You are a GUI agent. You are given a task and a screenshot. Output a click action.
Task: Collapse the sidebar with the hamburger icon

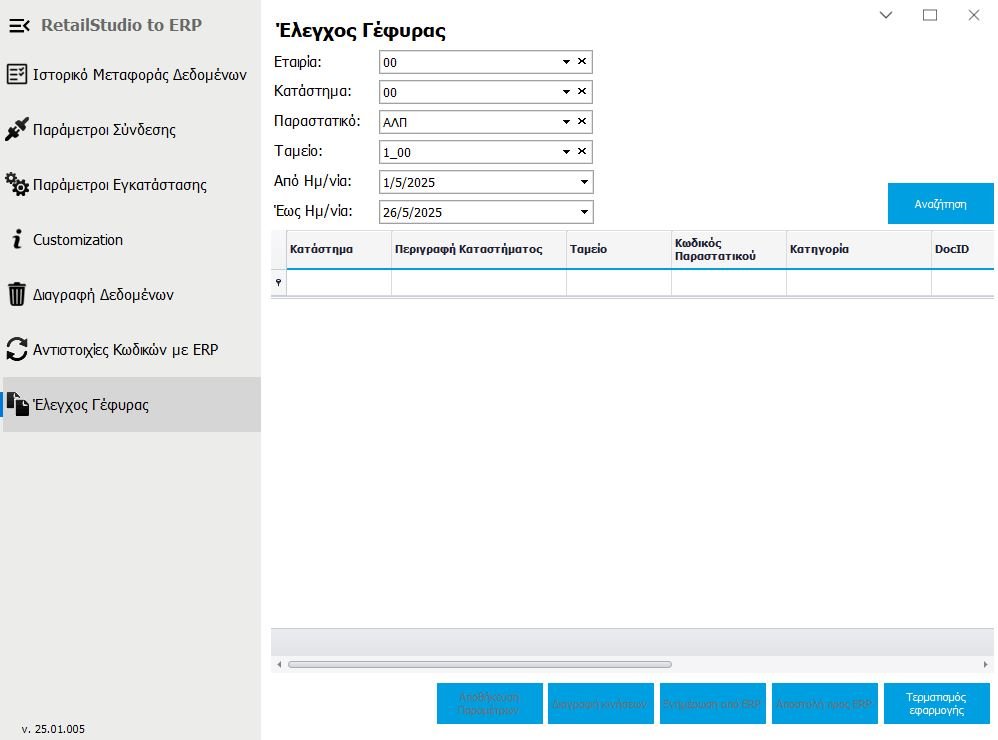19,25
